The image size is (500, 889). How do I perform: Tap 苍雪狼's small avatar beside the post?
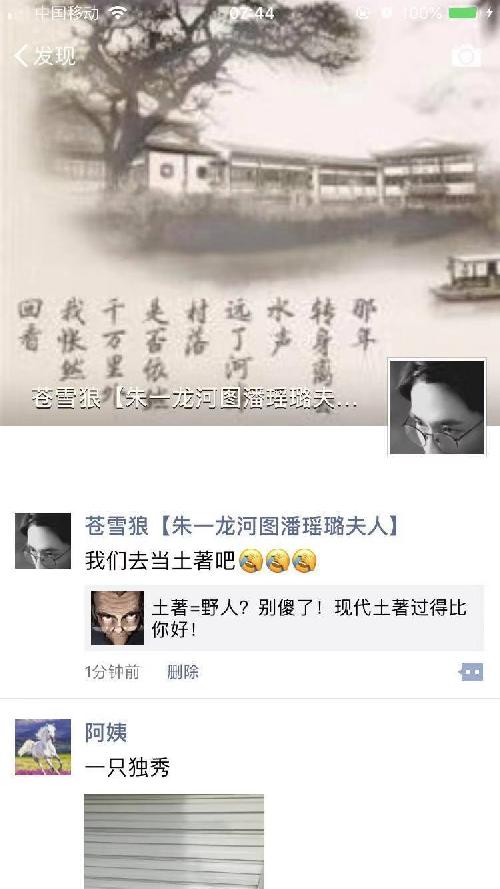[43, 541]
